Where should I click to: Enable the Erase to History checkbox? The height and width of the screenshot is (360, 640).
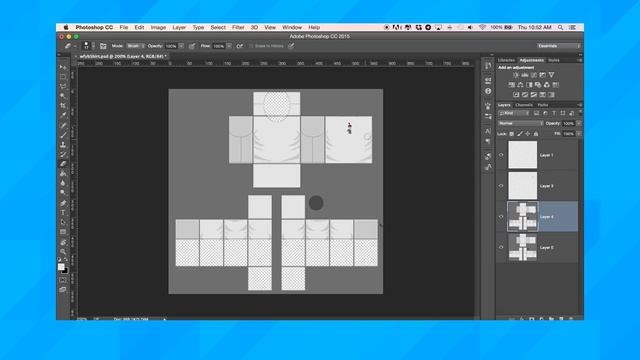(251, 46)
